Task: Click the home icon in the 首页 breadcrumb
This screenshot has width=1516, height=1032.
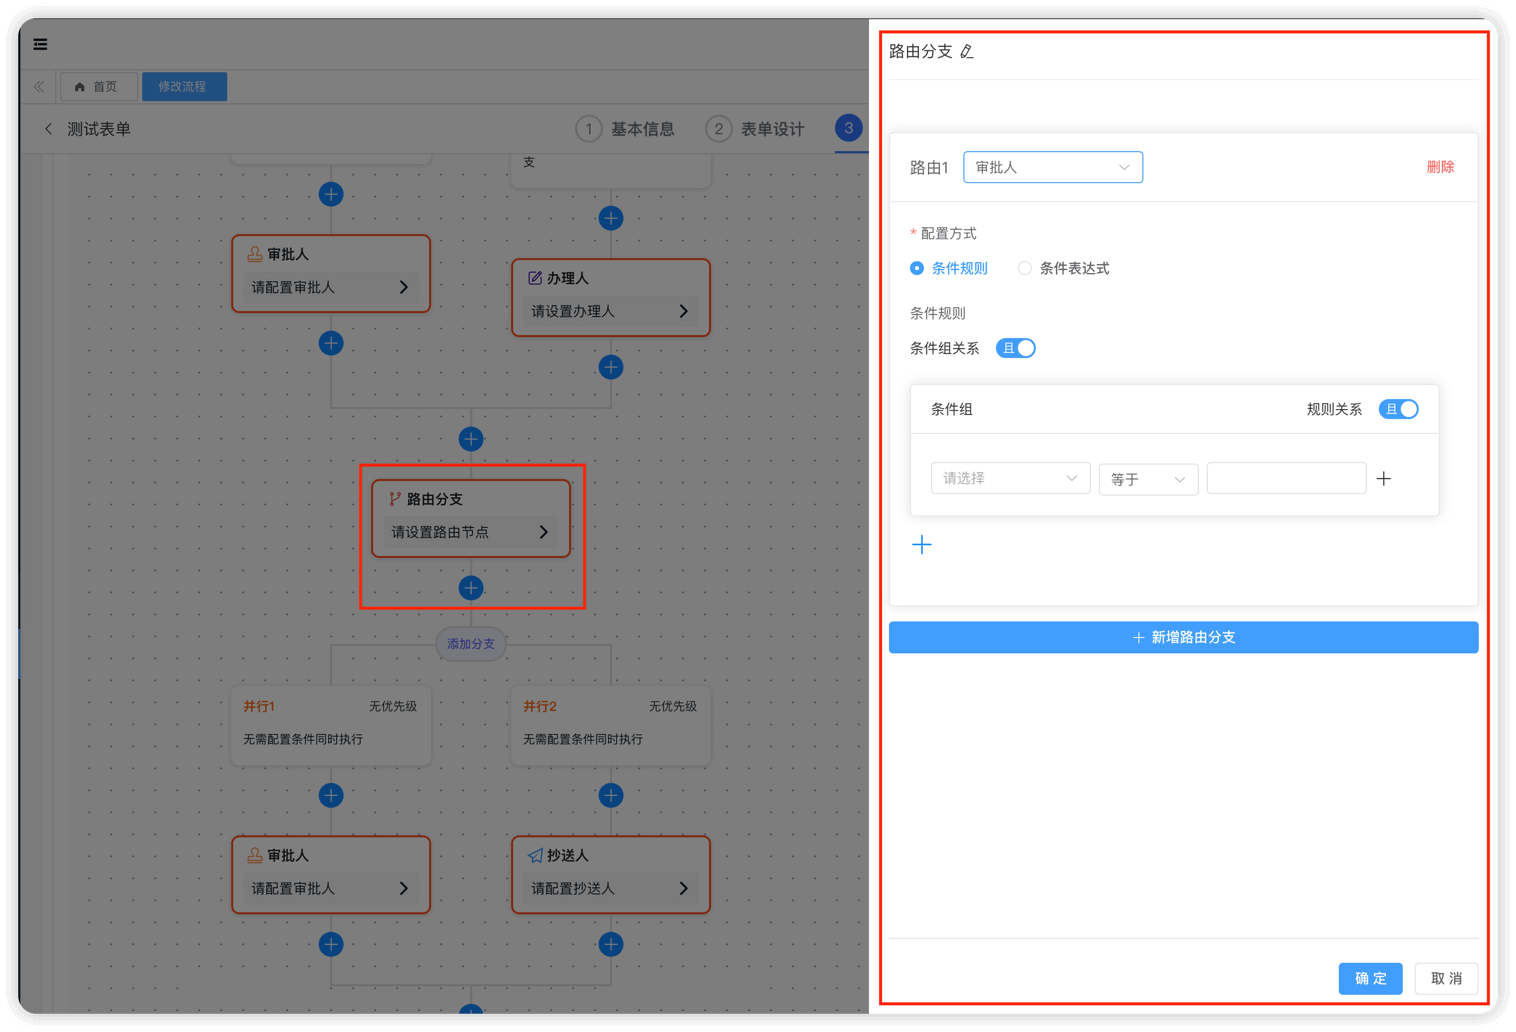Action: (x=79, y=86)
